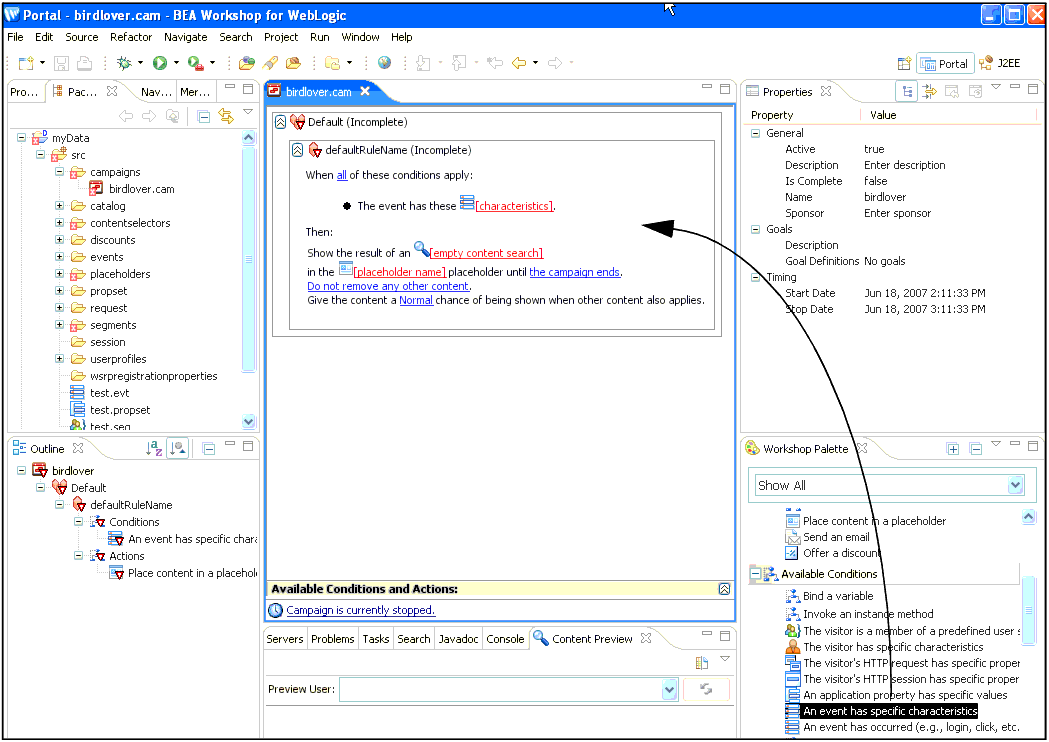Click the Workshop Palette view icon
1049x742 pixels.
point(753,448)
